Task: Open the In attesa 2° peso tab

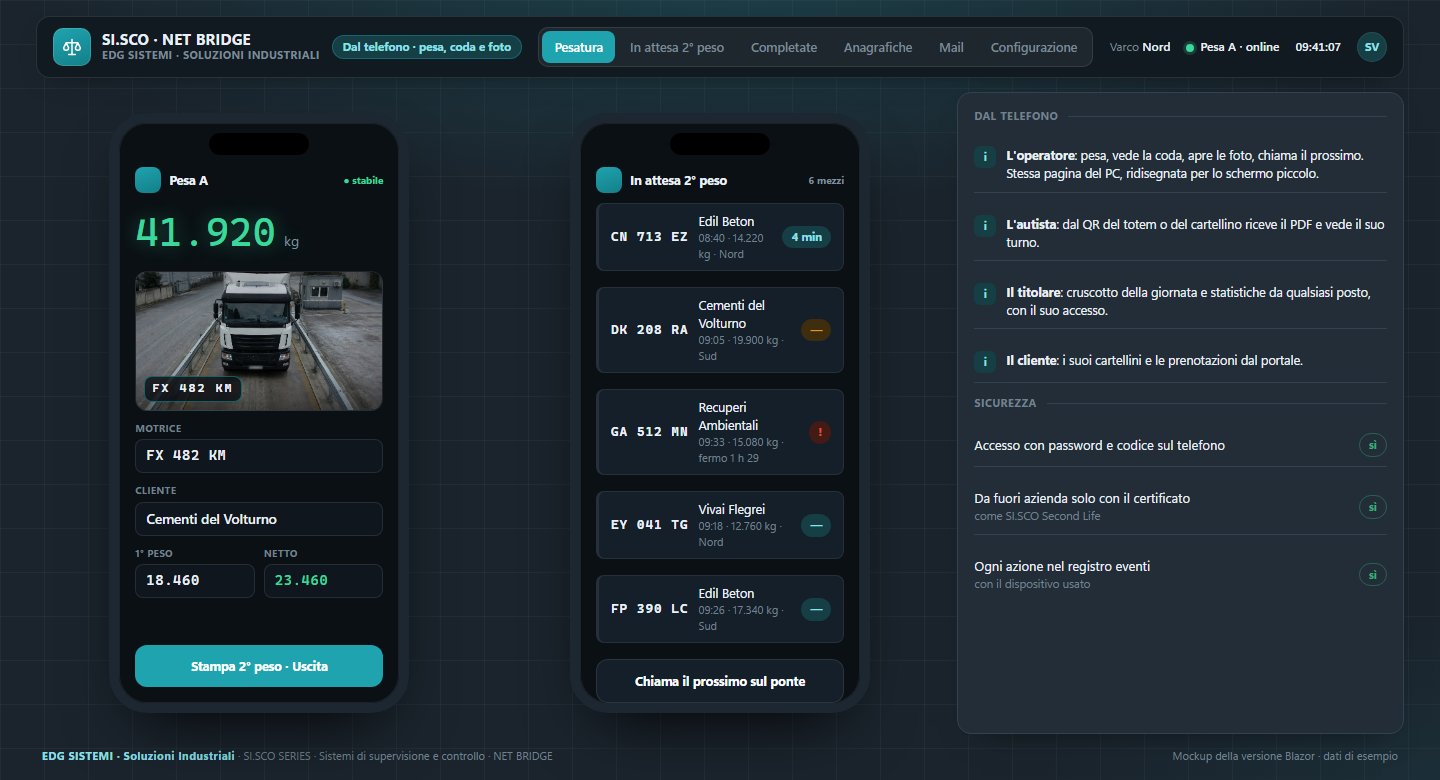Action: [x=677, y=47]
